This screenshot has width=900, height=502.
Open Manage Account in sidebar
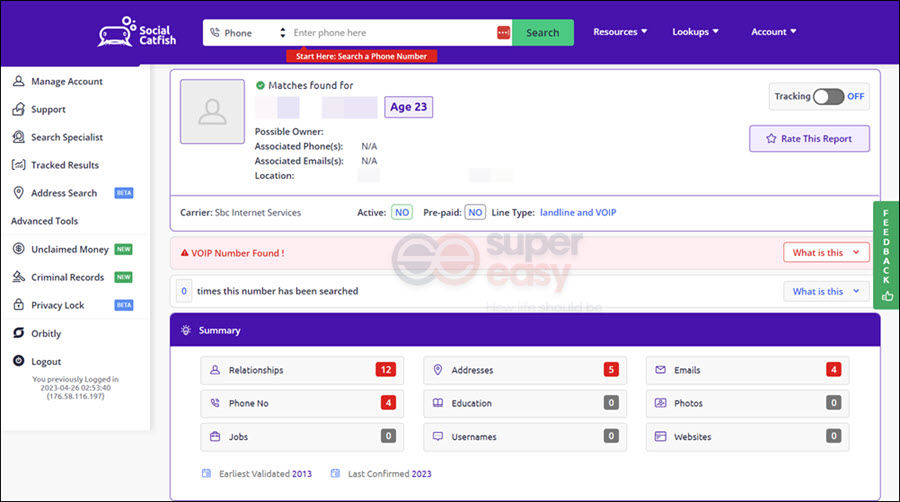click(67, 81)
